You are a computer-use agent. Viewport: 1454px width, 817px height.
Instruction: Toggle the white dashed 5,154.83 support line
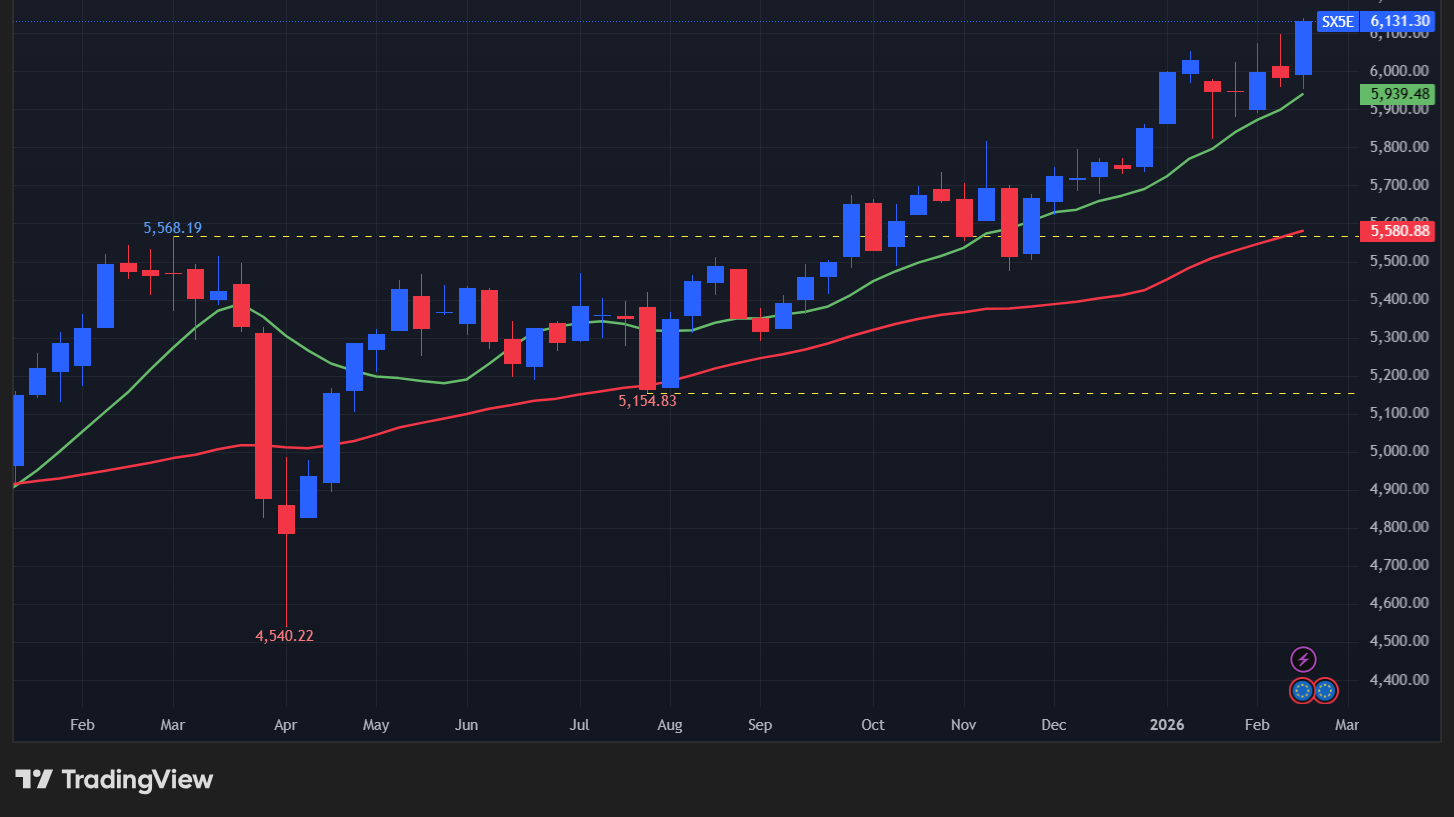tap(1000, 392)
